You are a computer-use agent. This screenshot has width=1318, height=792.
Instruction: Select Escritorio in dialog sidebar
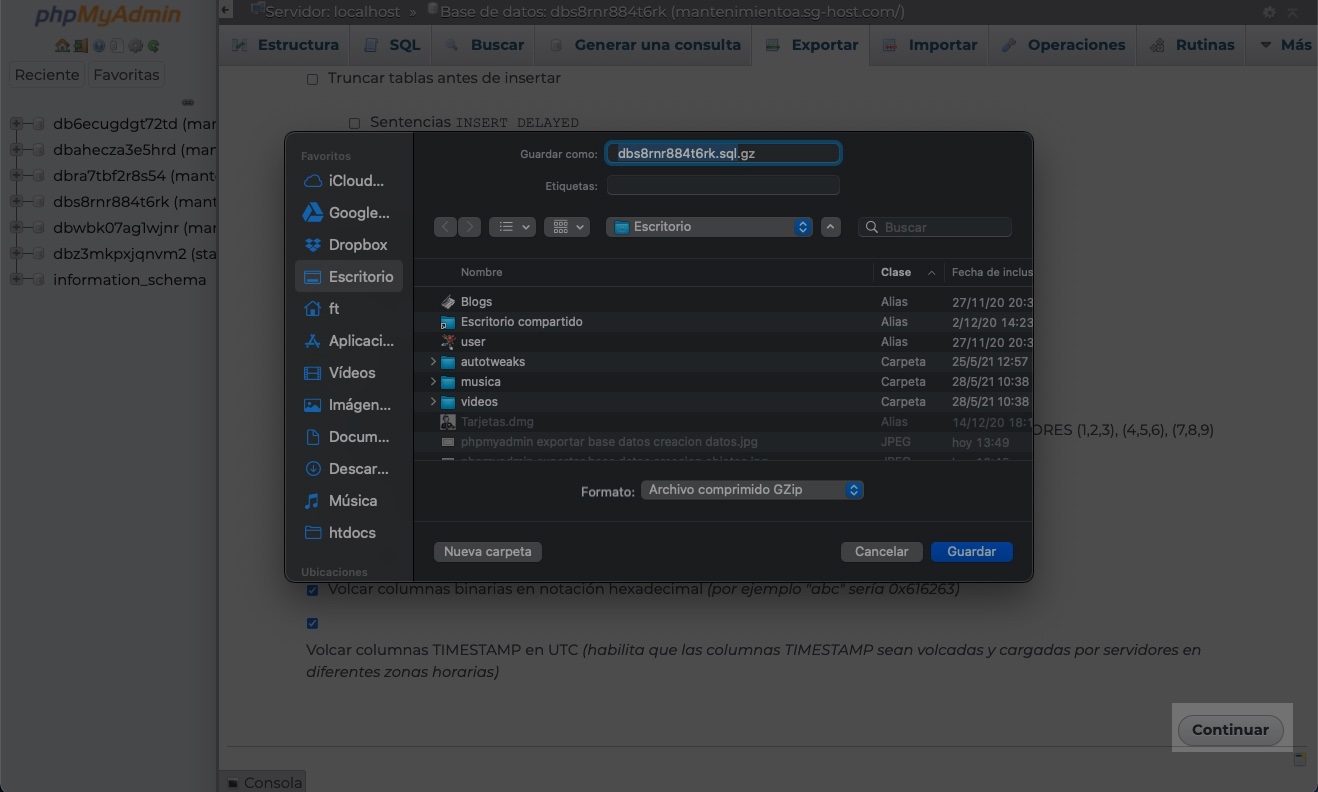coord(349,277)
